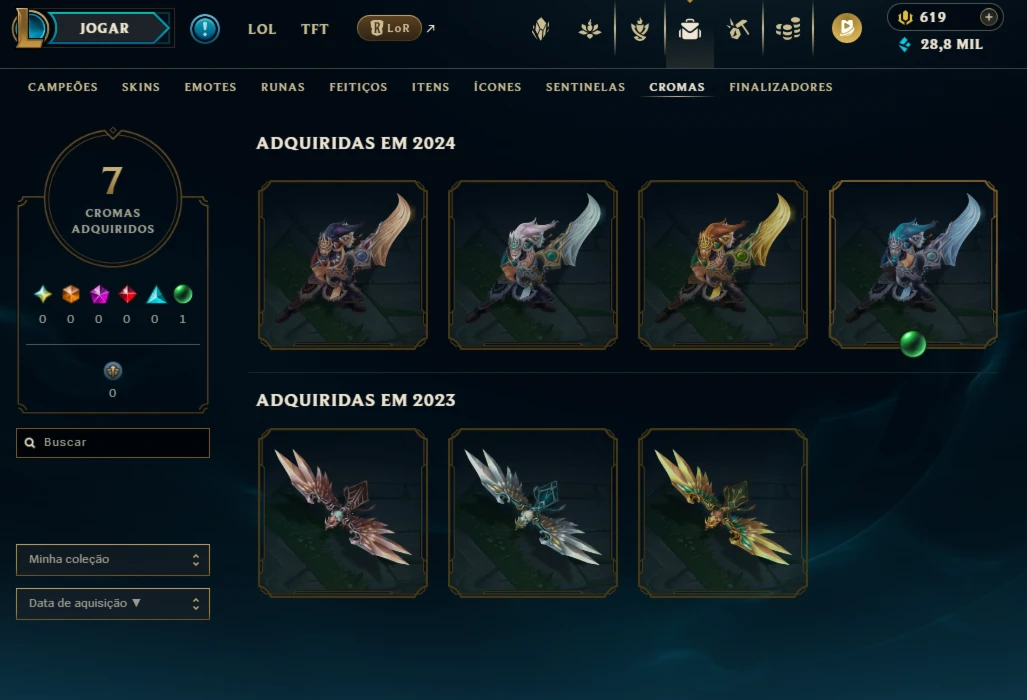
Task: Open the Loot hammer icon
Action: point(738,29)
